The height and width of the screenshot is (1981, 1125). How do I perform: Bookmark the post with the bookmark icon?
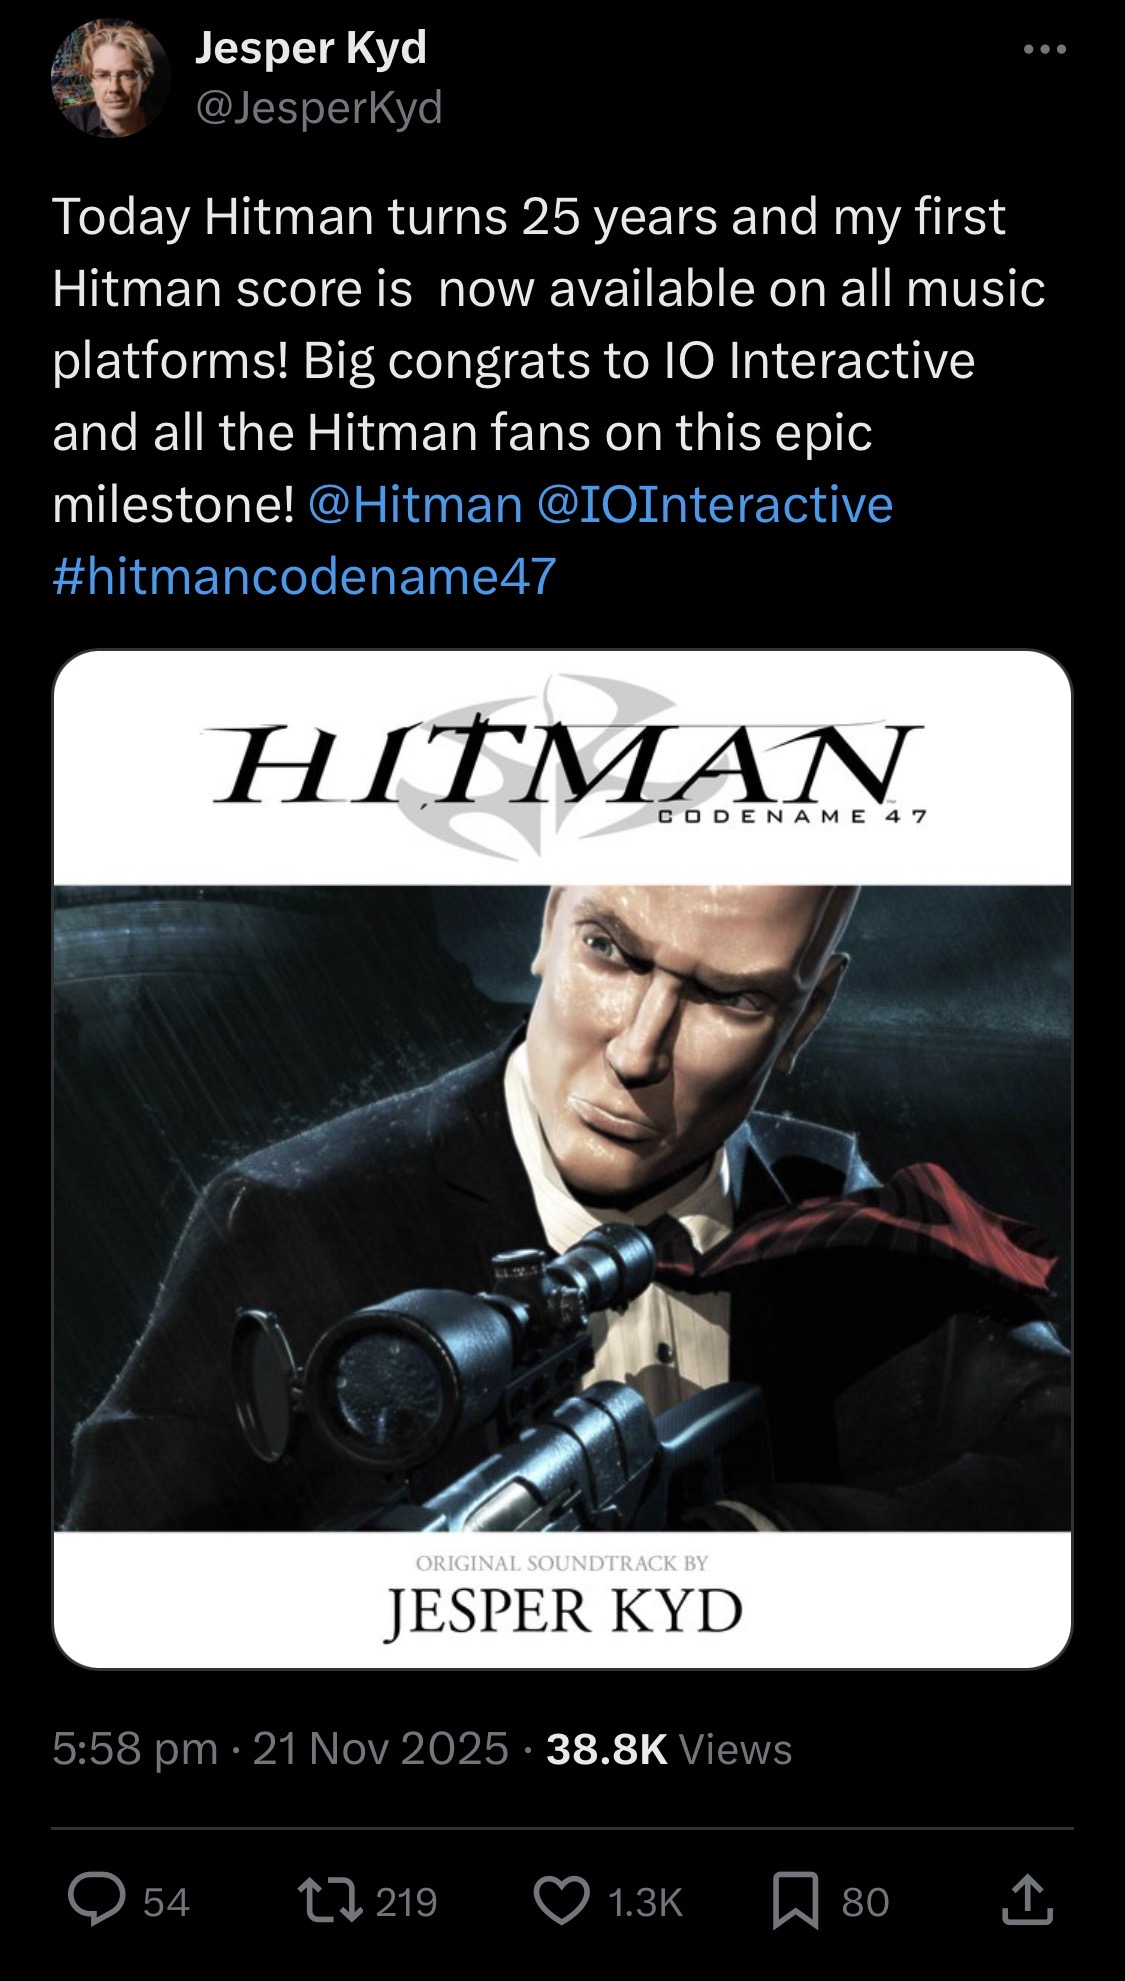(x=795, y=1901)
